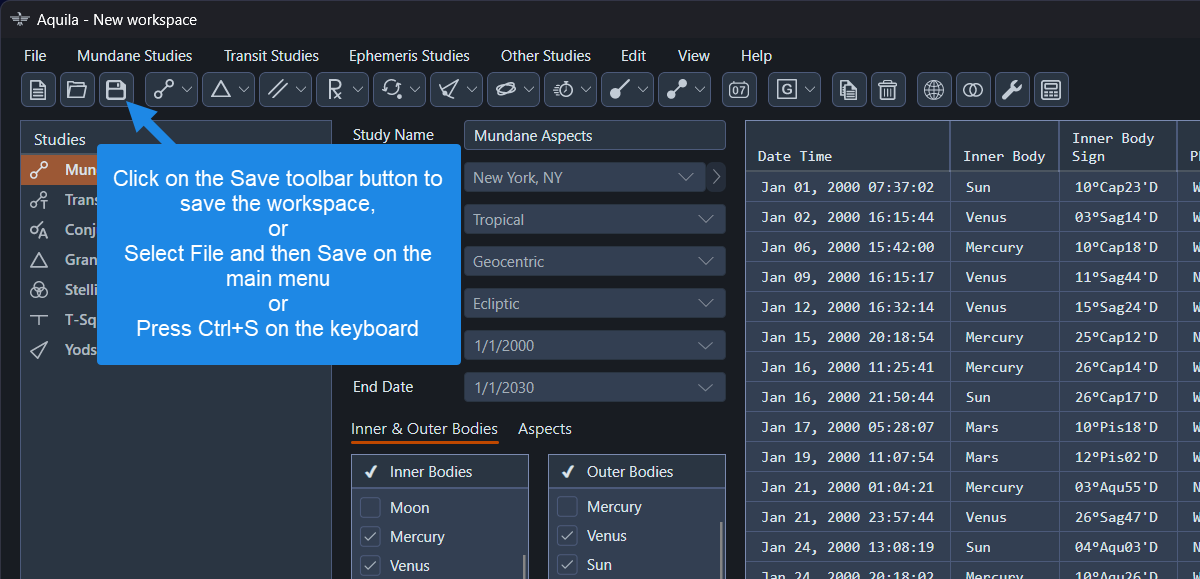Viewport: 1200px width, 579px height.
Task: Click the New workspace document icon
Action: tap(38, 90)
